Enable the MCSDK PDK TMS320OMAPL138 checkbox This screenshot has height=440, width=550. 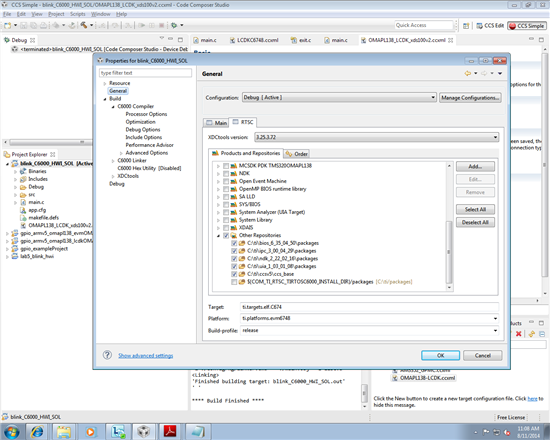pos(226,166)
